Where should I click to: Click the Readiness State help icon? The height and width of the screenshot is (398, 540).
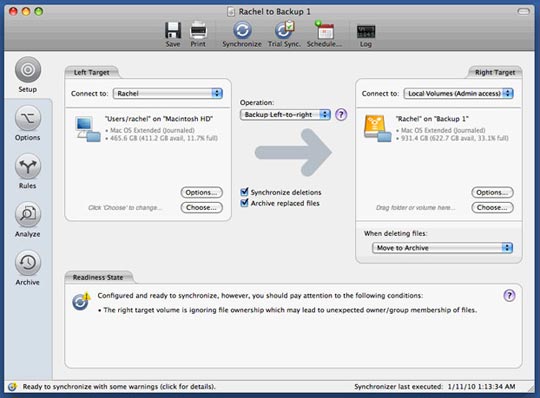point(509,295)
